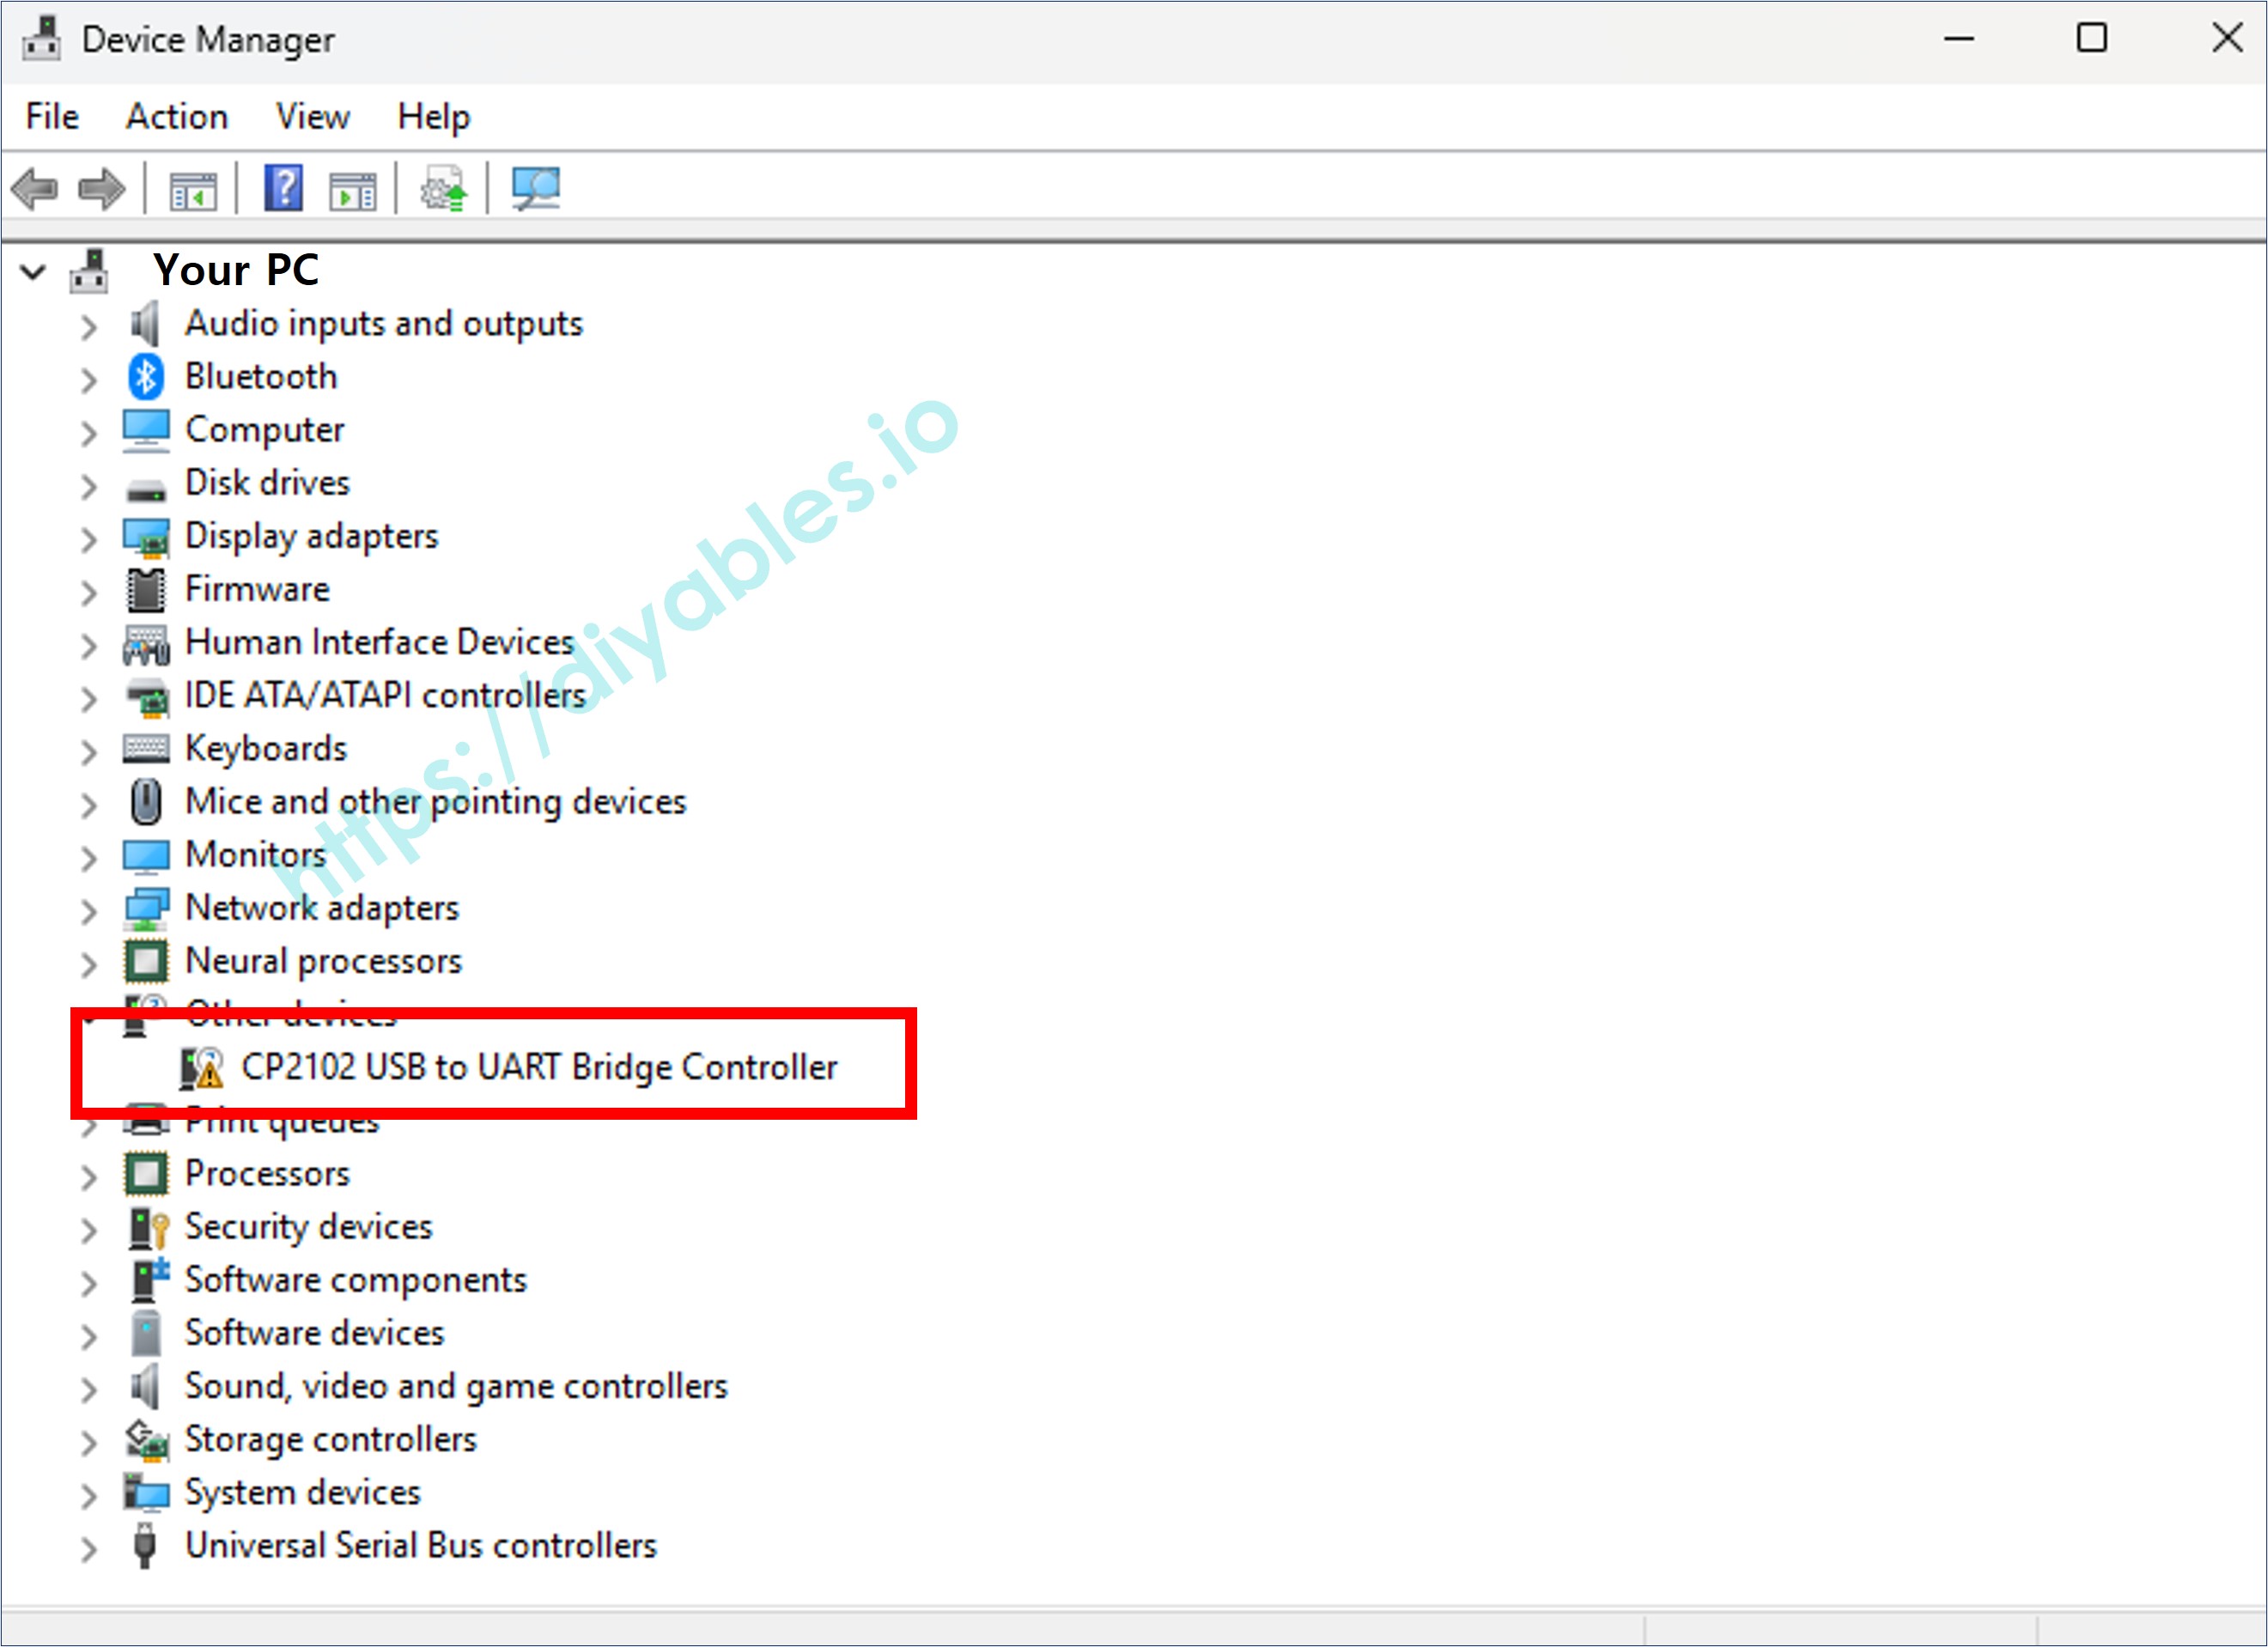Screen dimensions: 2268x1647
Task: Collapse the Your PC tree node
Action: tap(33, 271)
